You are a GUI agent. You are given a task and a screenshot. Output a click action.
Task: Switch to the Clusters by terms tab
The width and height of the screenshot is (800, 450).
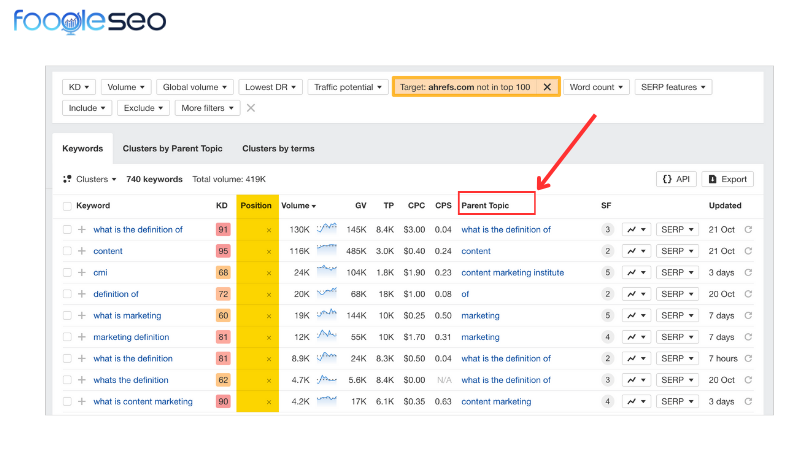click(278, 148)
